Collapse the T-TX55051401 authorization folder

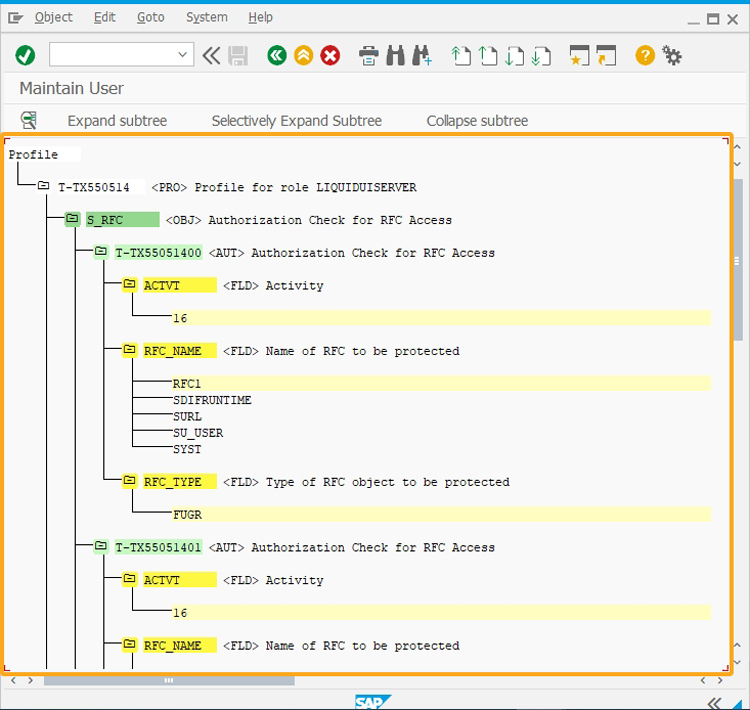[101, 545]
